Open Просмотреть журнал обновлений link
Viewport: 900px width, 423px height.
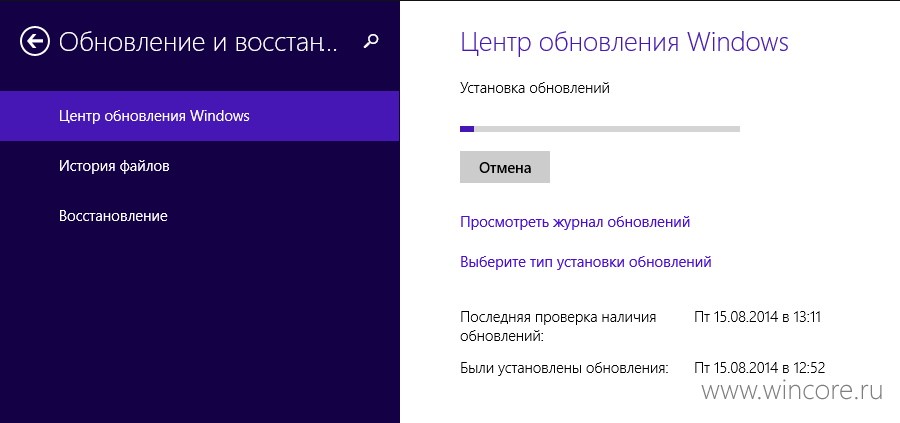(575, 222)
